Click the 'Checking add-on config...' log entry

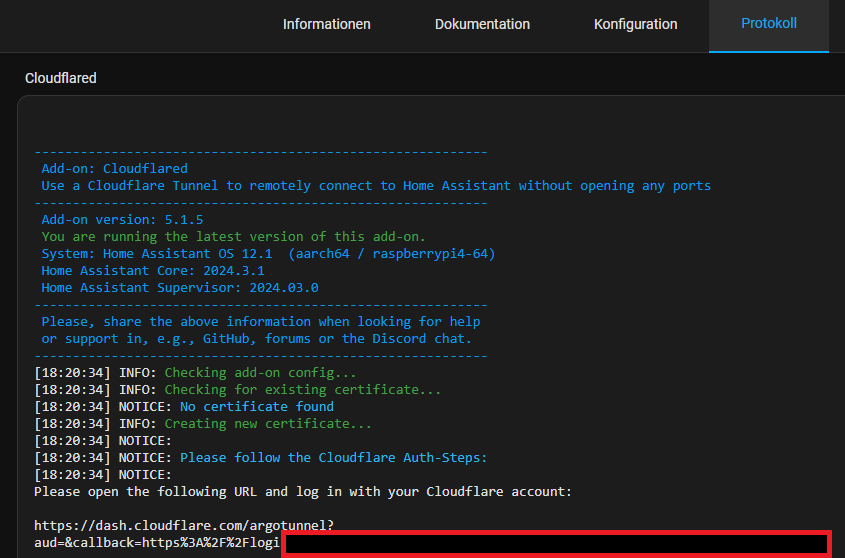260,373
